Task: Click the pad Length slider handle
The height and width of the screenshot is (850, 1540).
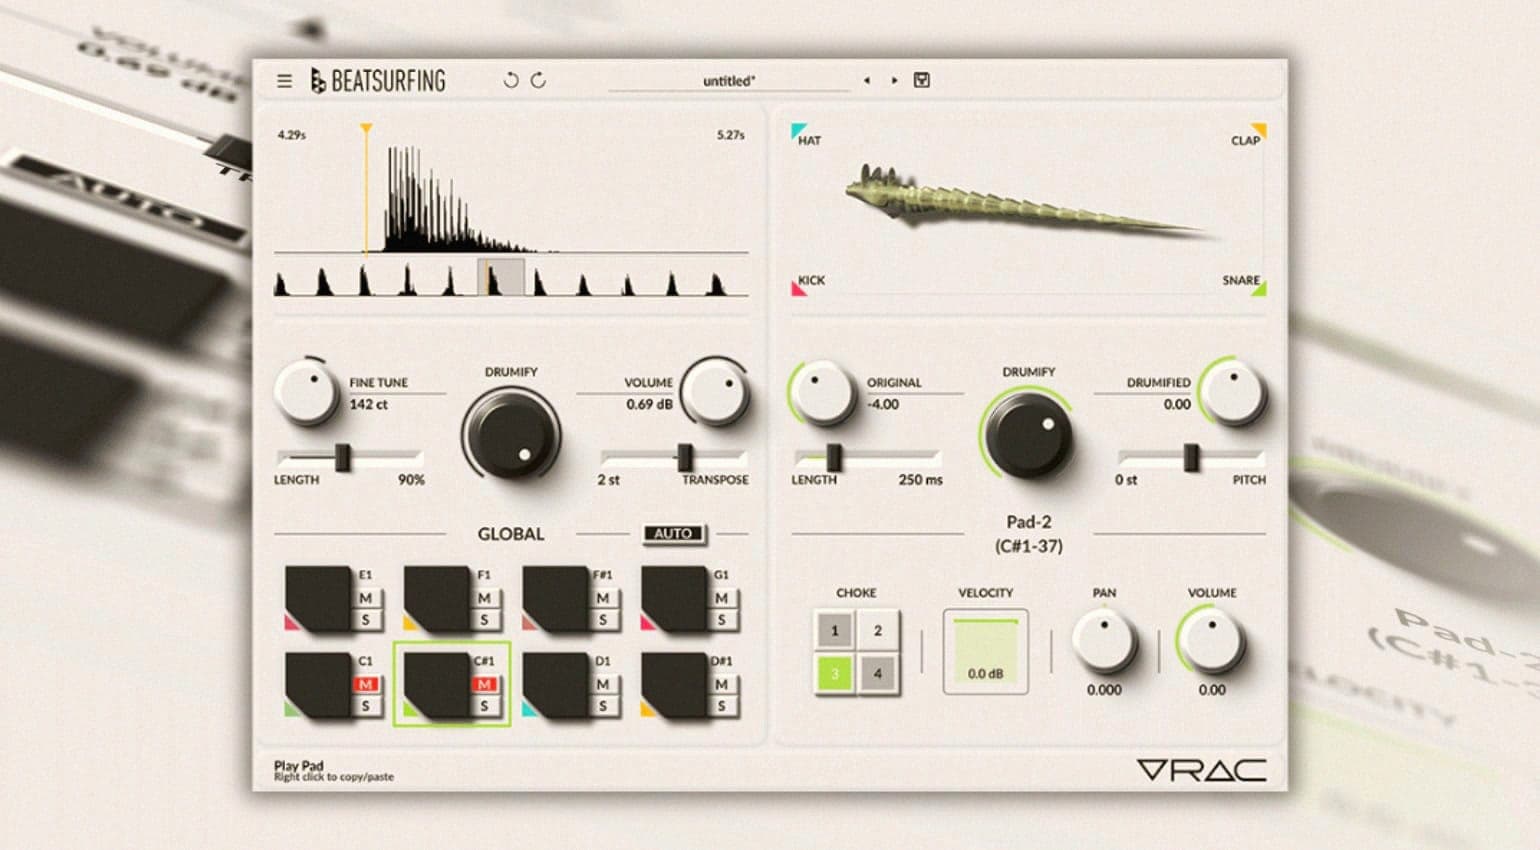Action: tap(833, 457)
